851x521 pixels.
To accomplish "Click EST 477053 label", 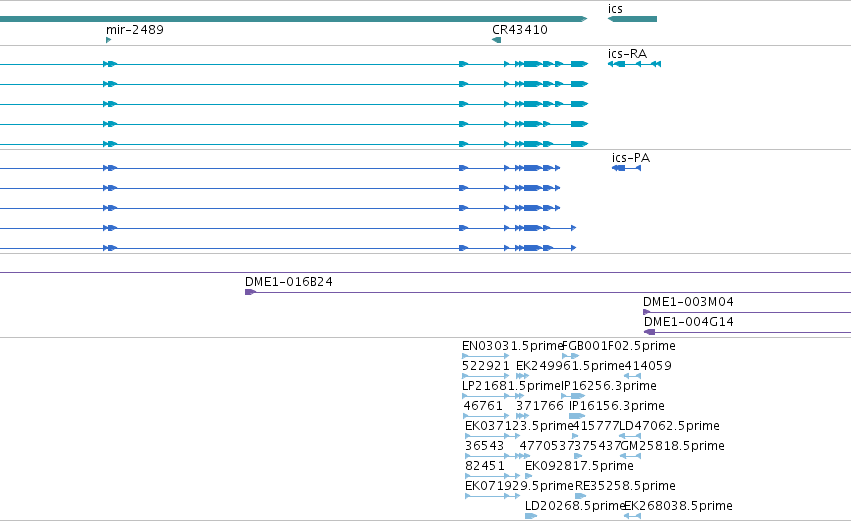I will click(x=543, y=446).
